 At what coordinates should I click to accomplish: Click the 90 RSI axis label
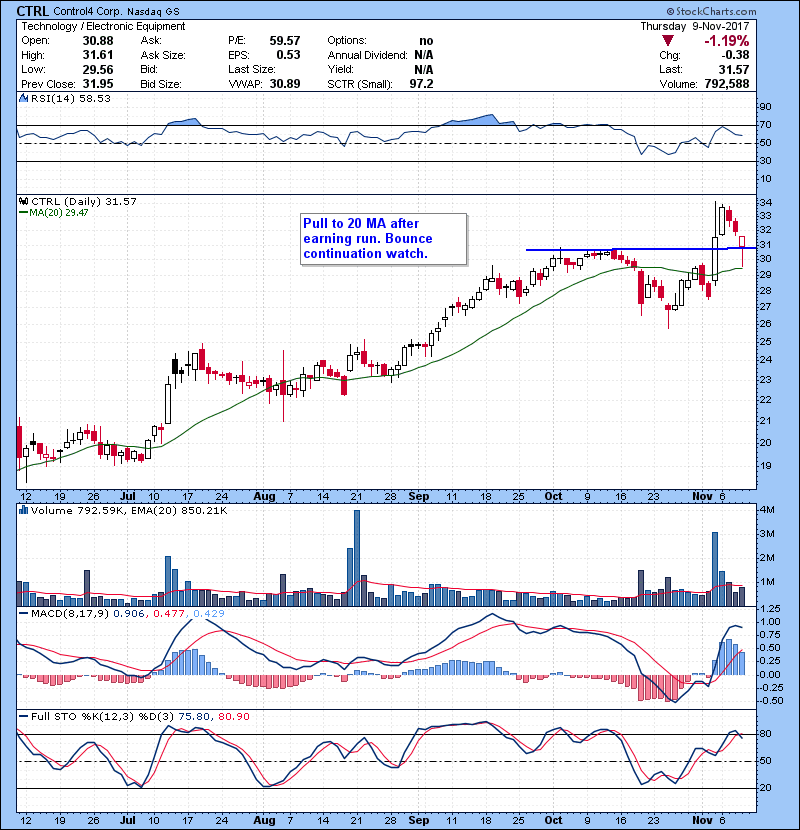pos(766,106)
